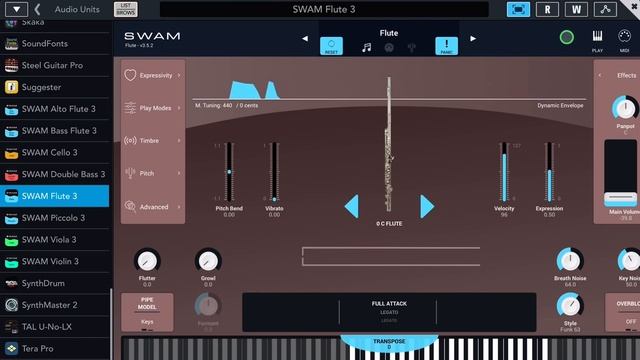Click the Velocity slider
The image size is (640, 360).
pos(504,171)
